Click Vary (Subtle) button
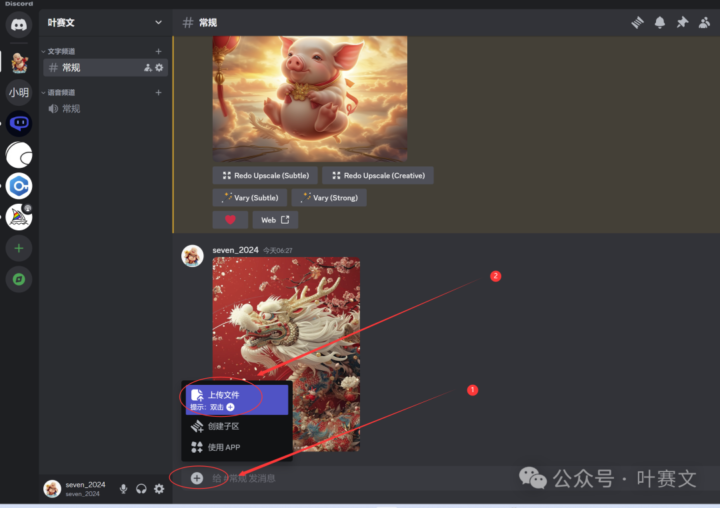720x508 pixels. pyautogui.click(x=250, y=198)
